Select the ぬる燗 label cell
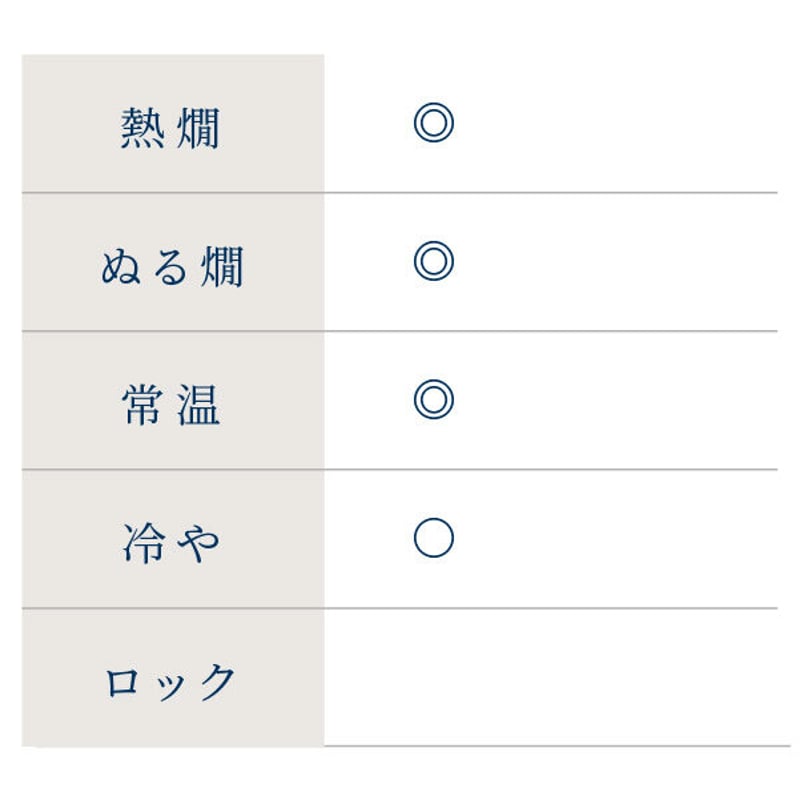 click(173, 262)
